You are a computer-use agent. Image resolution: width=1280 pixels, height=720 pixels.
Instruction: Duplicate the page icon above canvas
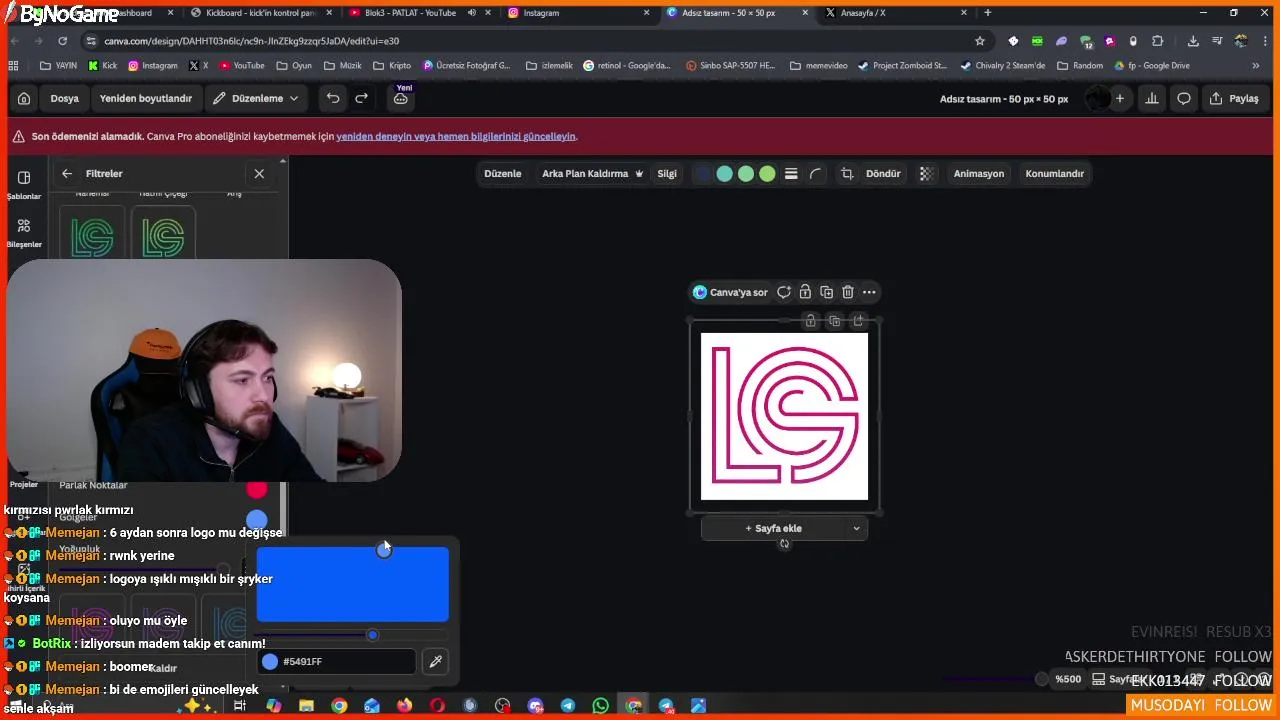(835, 320)
